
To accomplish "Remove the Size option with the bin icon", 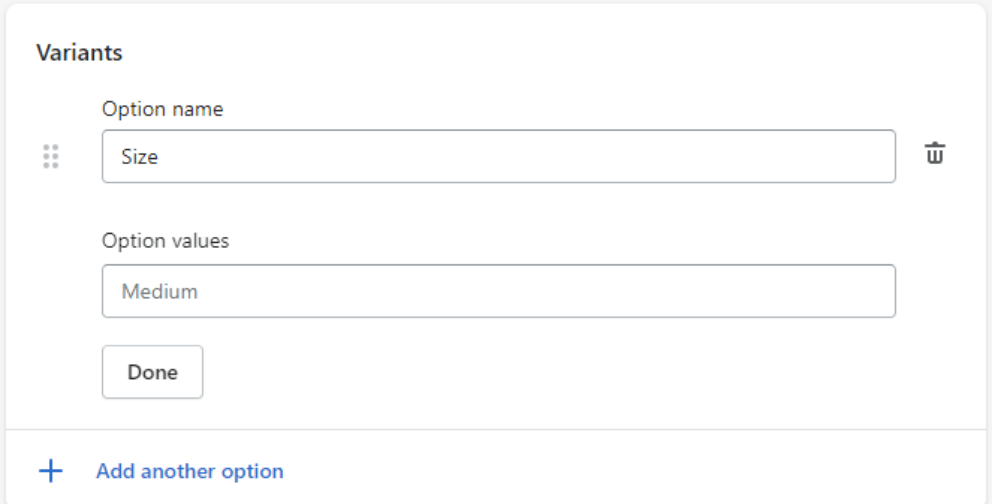I will pyautogui.click(x=934, y=154).
